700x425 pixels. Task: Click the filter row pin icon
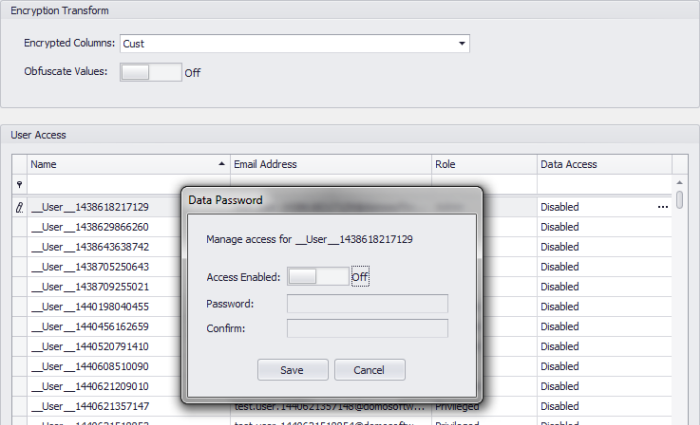[19, 184]
